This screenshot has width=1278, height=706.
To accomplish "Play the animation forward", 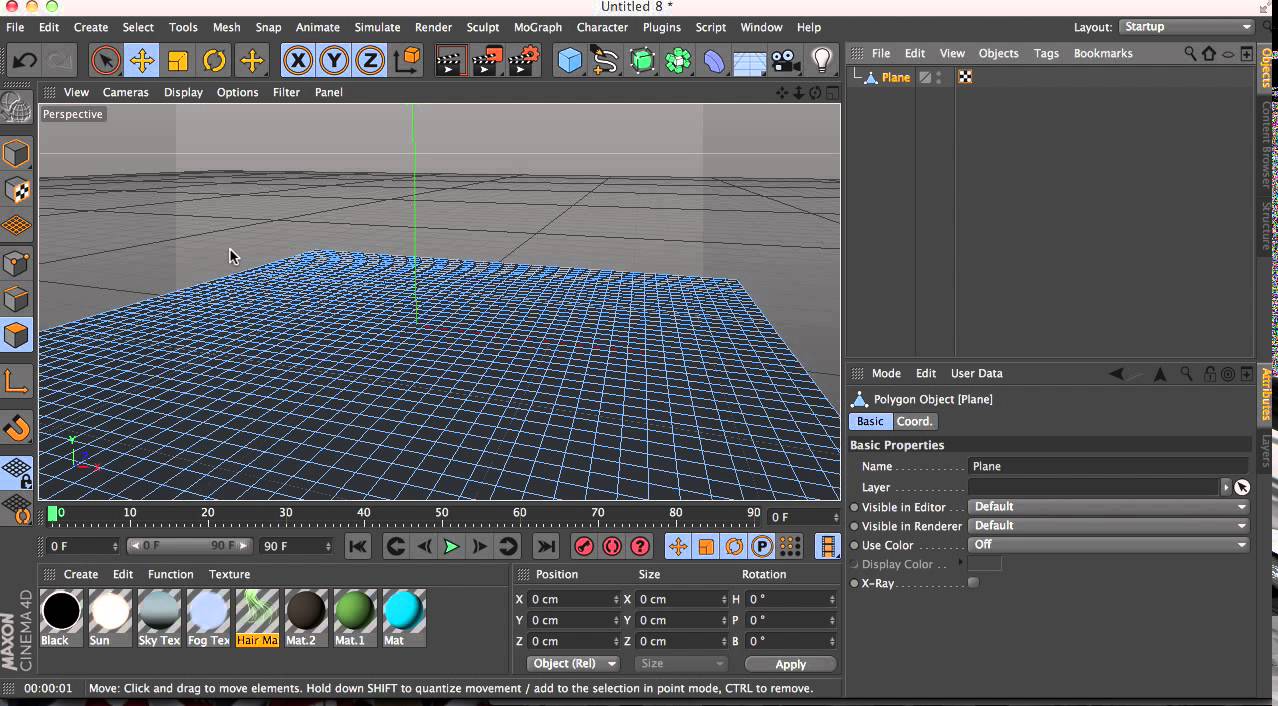I will click(451, 546).
